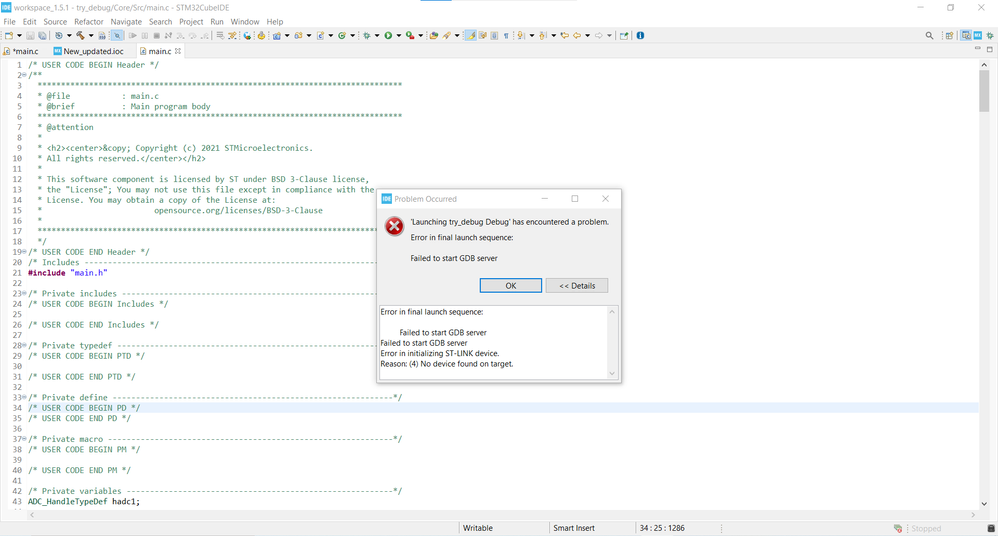Close the active main.c tab
The width and height of the screenshot is (998, 536).
[x=178, y=51]
